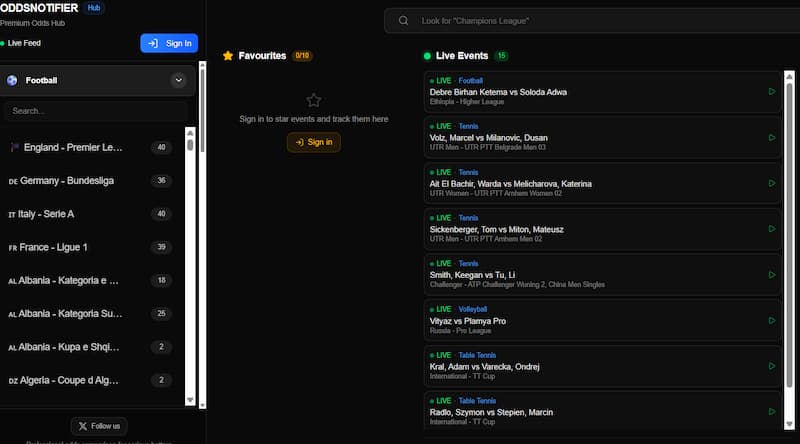Click the Football soccer ball icon

[x=12, y=80]
